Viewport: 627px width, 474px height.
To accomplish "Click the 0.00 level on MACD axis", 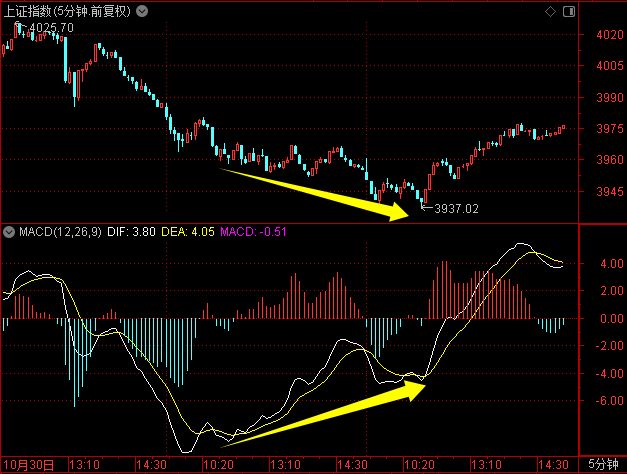I will point(603,319).
